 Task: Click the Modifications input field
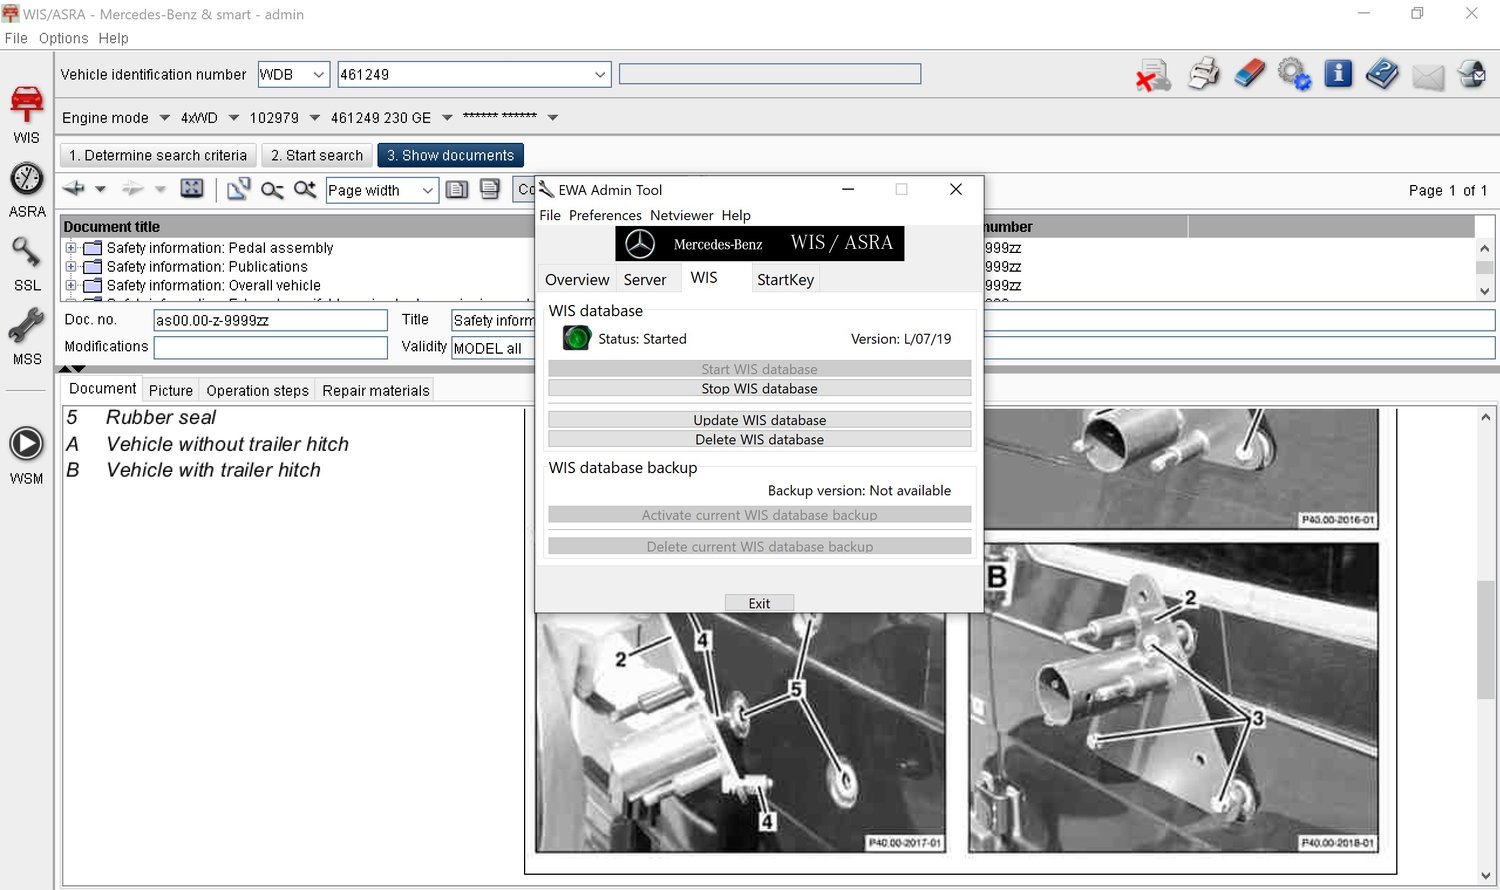[270, 347]
